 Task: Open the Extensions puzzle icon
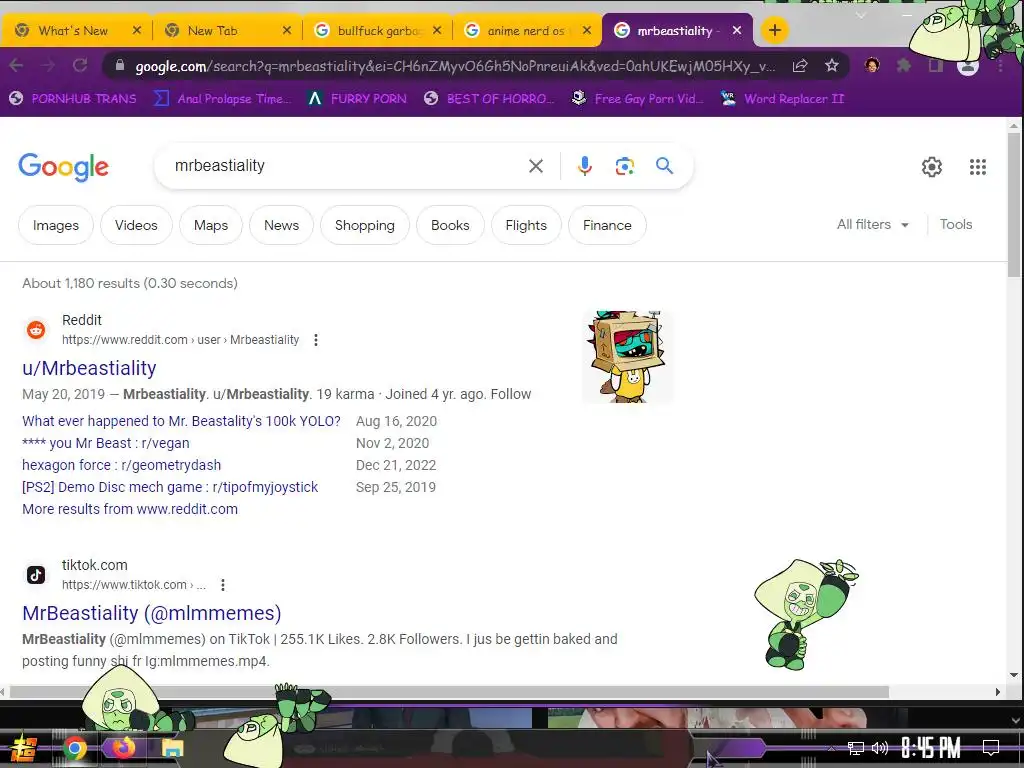pos(904,65)
